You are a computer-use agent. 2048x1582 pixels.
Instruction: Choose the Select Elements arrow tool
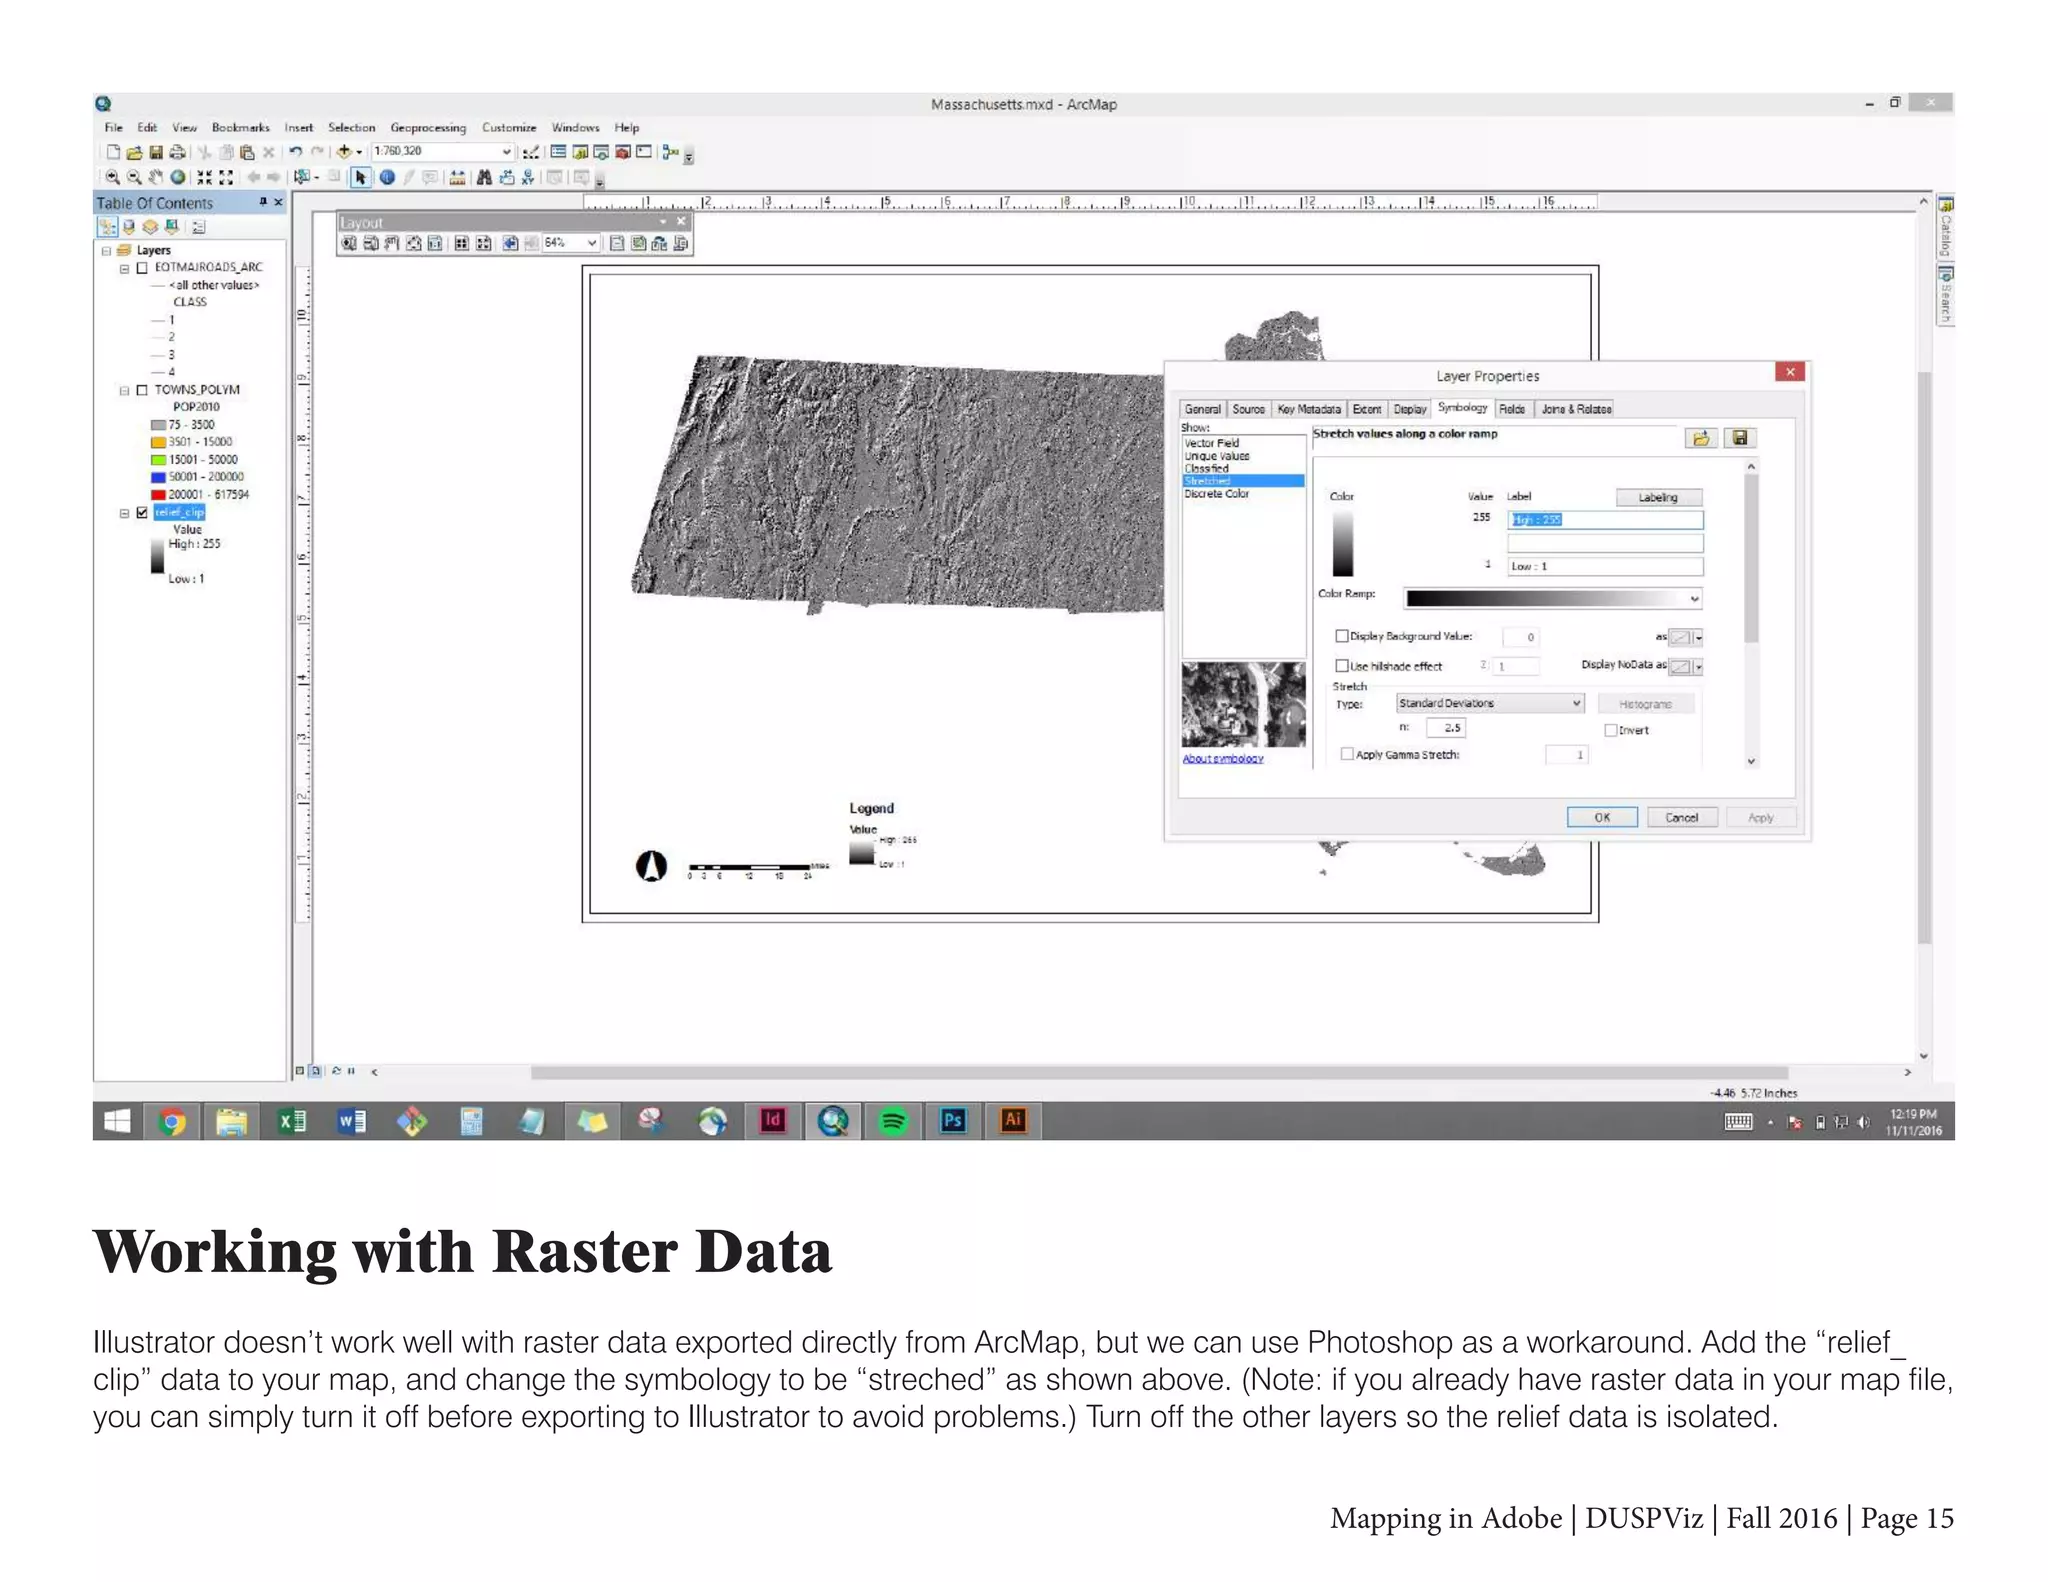pos(361,178)
